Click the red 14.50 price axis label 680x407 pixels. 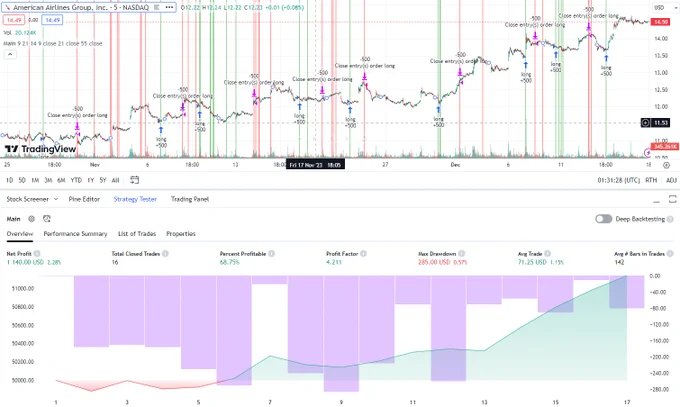(x=660, y=22)
